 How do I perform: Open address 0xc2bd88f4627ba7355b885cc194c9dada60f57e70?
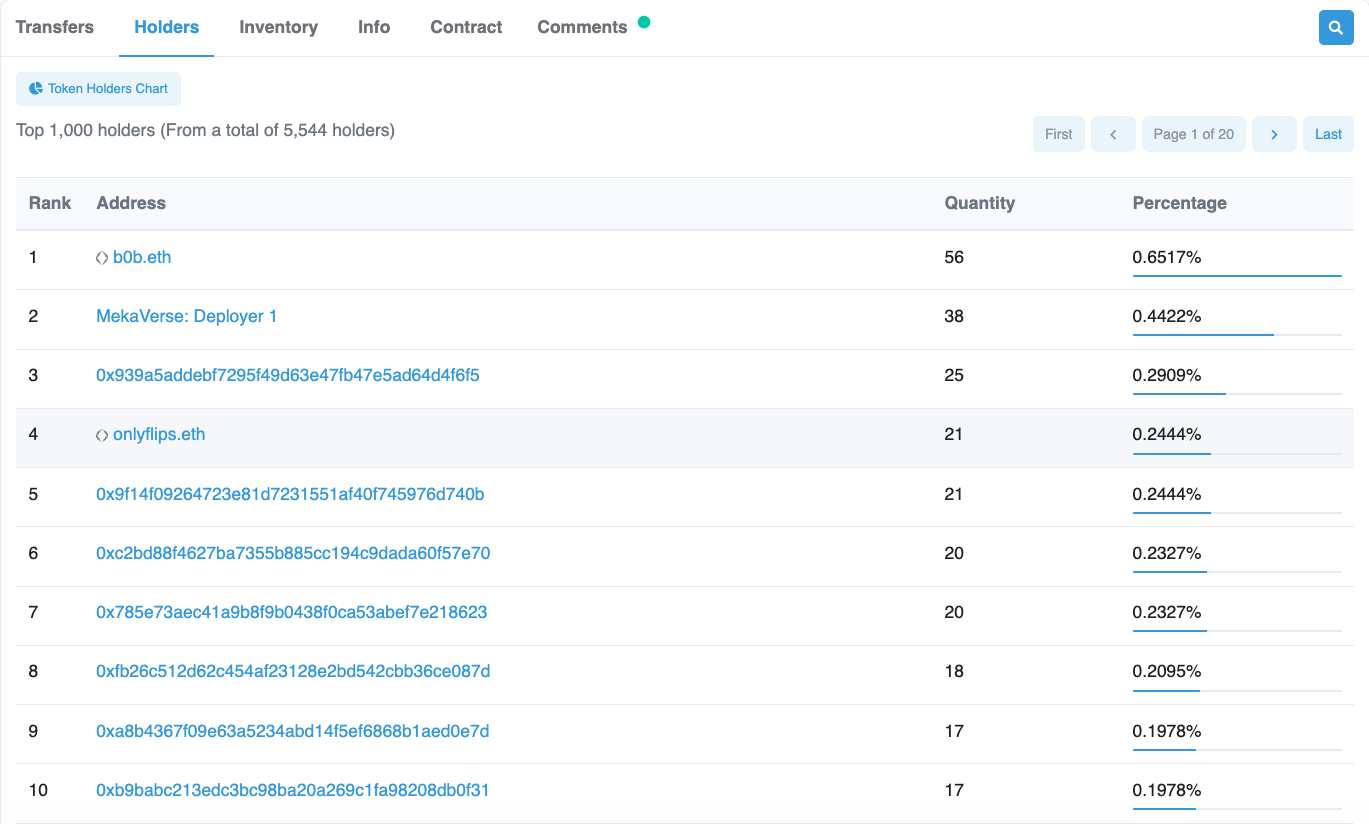(x=293, y=553)
